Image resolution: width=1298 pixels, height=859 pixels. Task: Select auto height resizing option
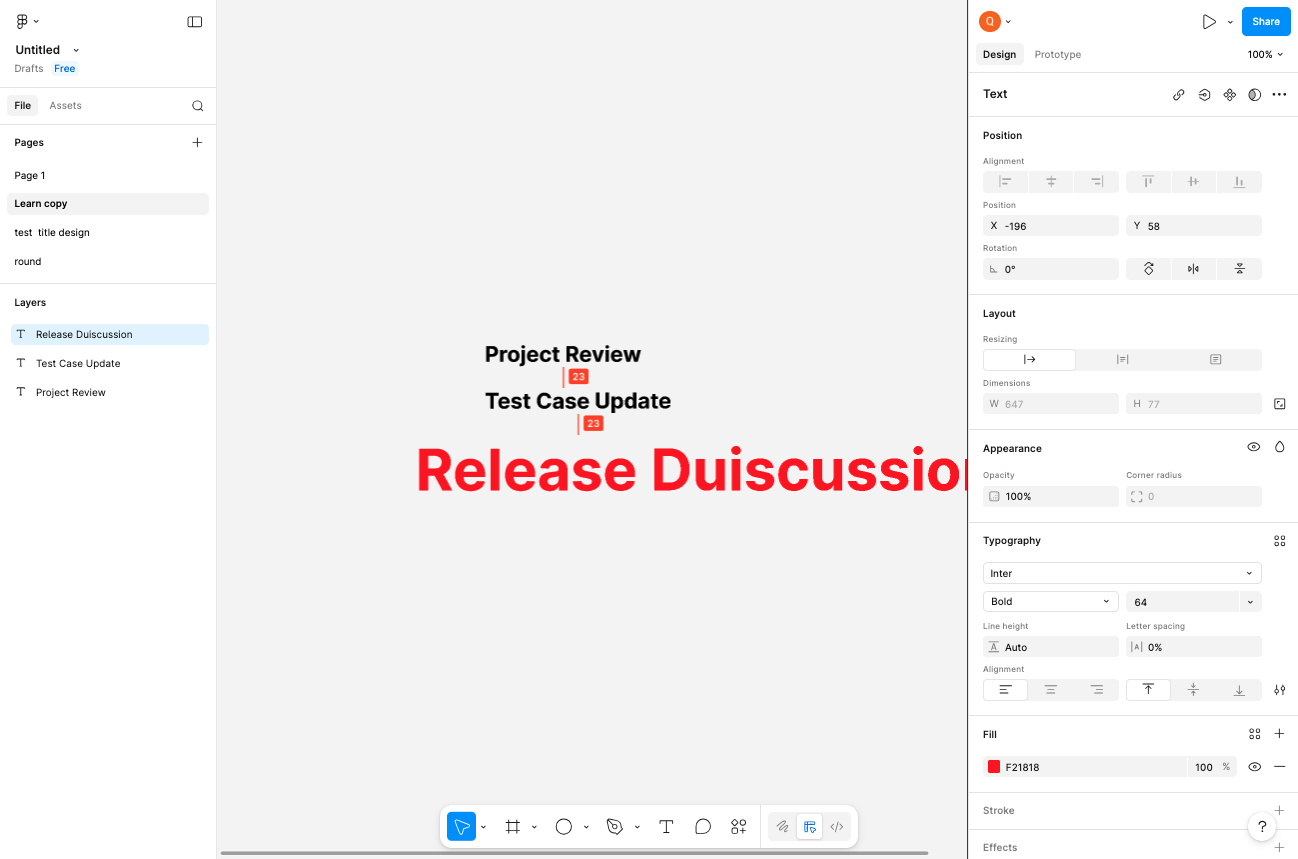pos(1122,360)
